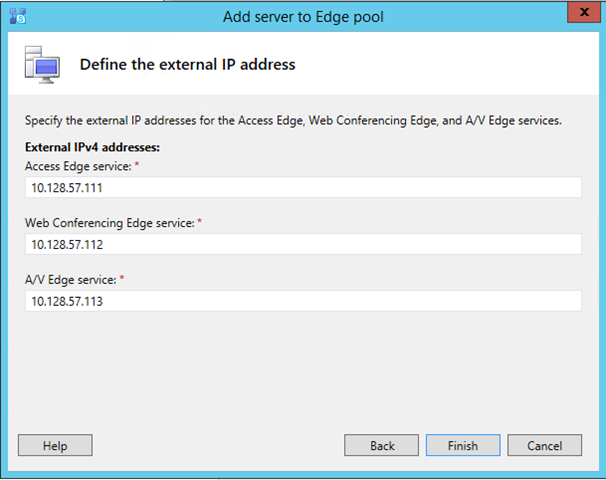Click the 'Access Edge service:' label
The width and height of the screenshot is (606, 480).
(x=78, y=166)
